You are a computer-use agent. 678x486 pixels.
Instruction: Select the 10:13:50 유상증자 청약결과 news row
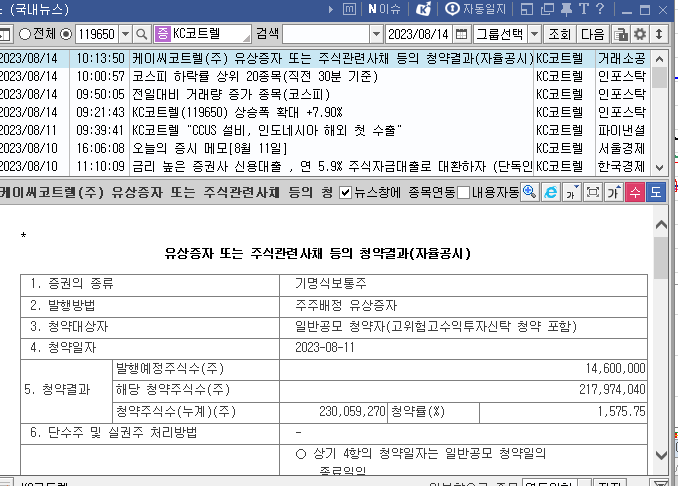click(x=324, y=58)
